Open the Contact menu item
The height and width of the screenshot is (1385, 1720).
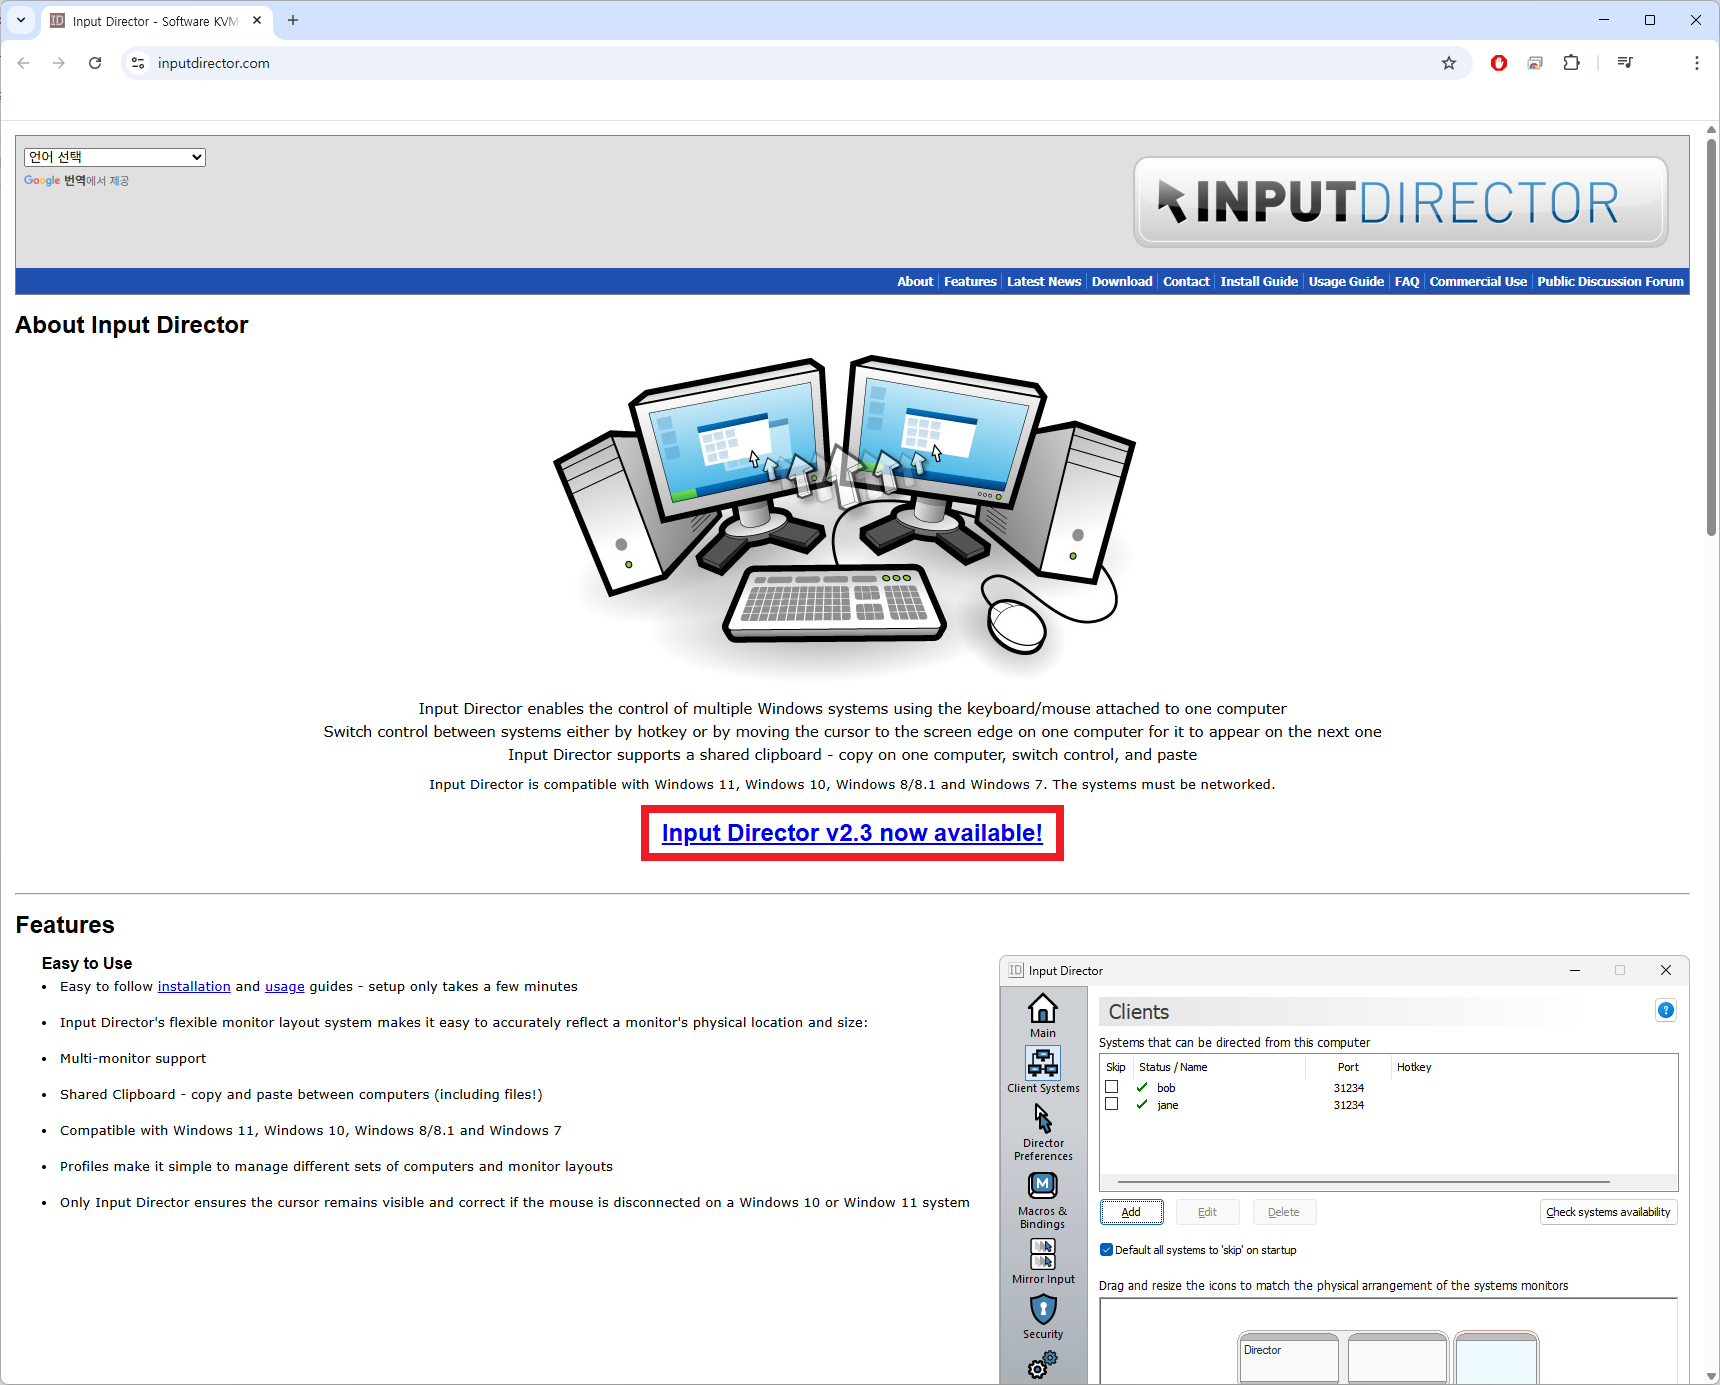click(x=1186, y=282)
